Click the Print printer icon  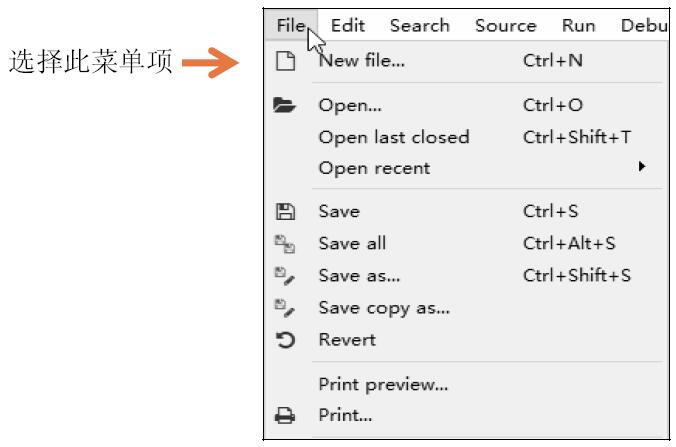point(285,416)
